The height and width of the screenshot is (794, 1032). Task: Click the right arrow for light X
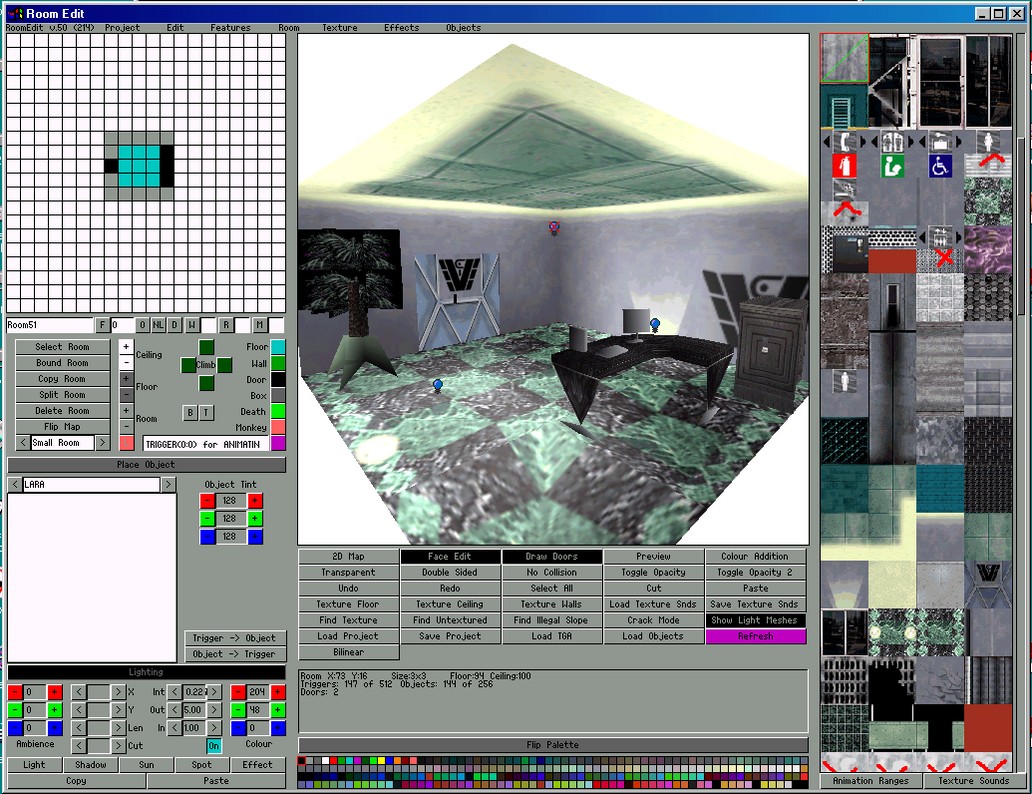click(x=117, y=692)
